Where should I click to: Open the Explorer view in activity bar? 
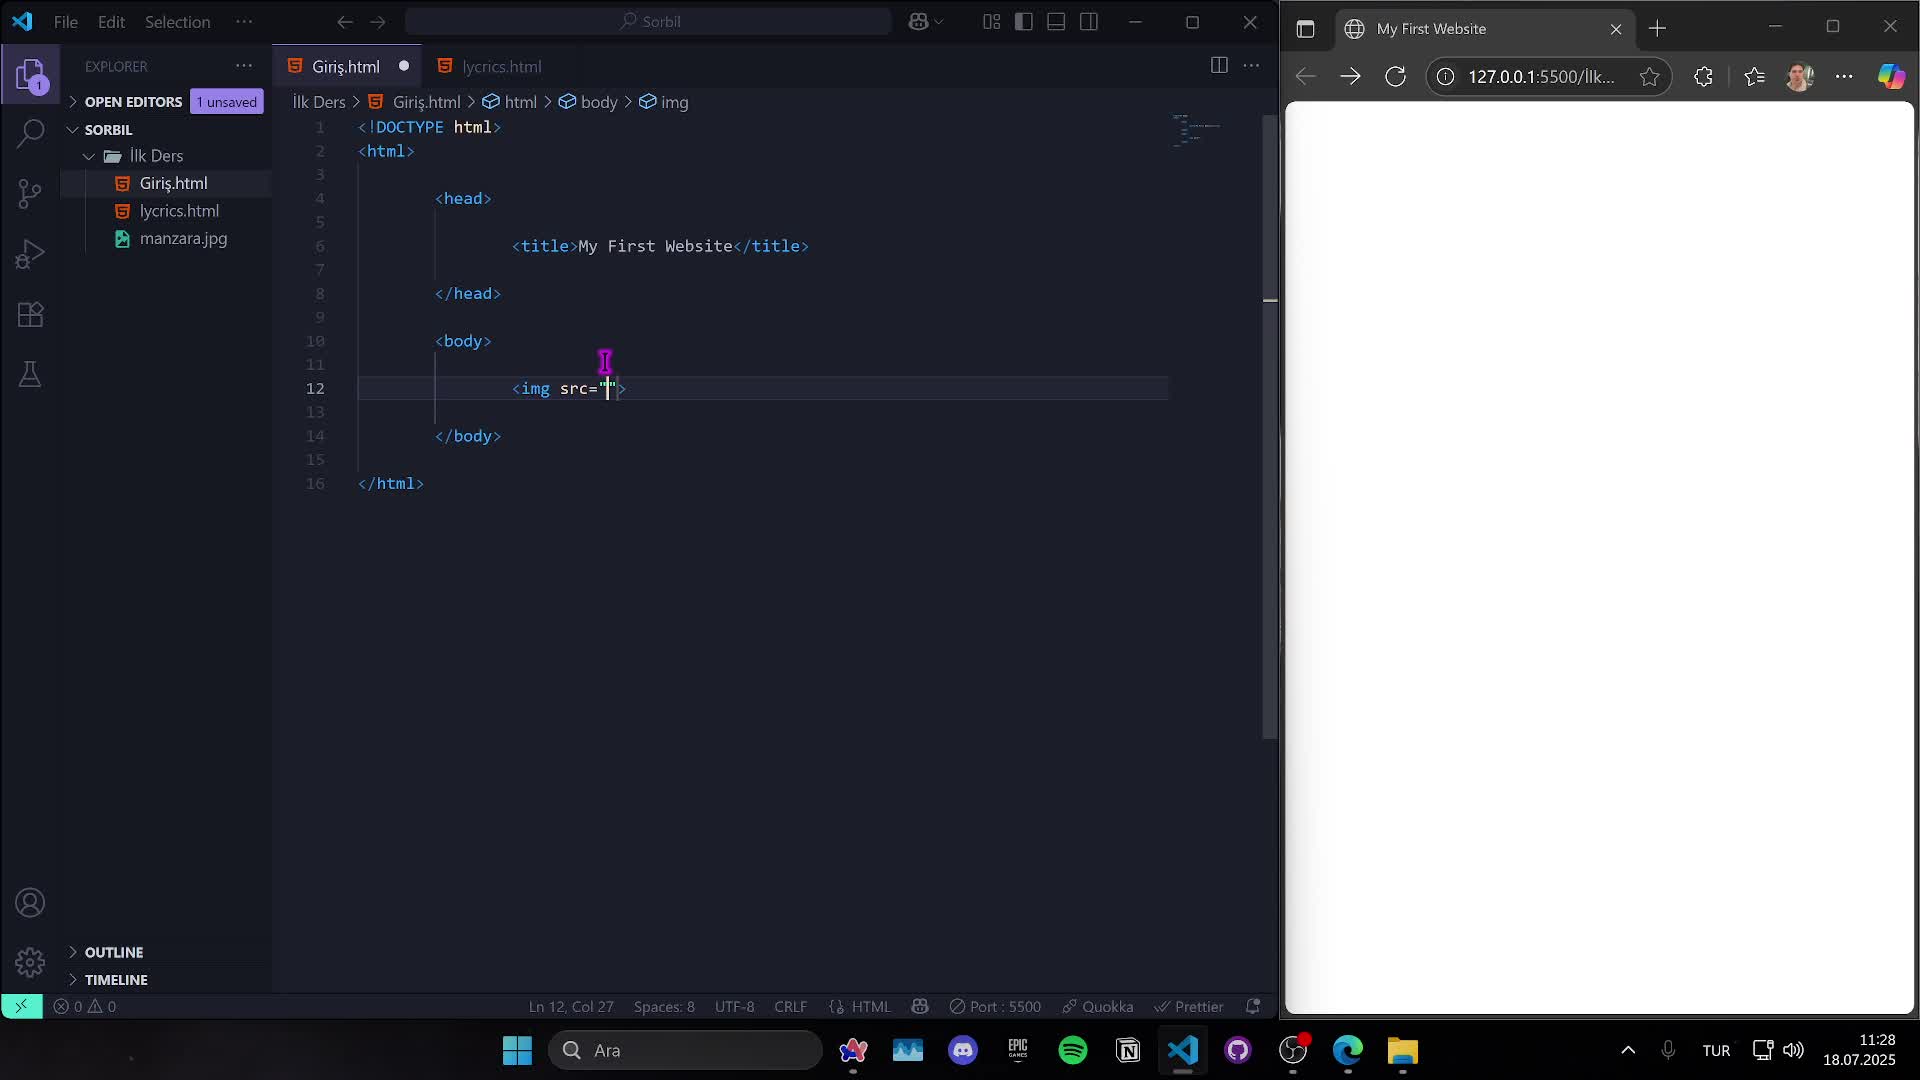coord(30,75)
